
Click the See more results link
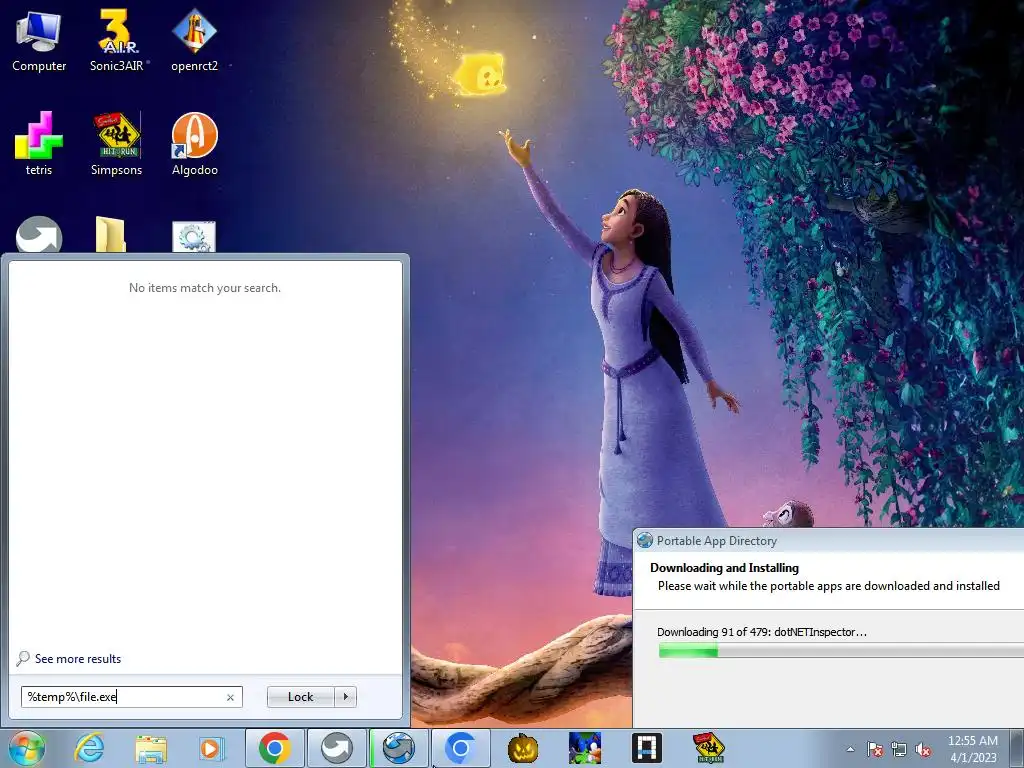click(78, 659)
